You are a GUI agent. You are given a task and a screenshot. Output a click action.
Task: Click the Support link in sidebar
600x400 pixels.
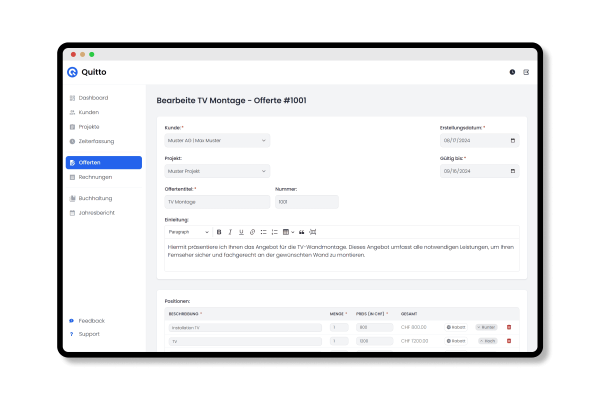[89, 334]
